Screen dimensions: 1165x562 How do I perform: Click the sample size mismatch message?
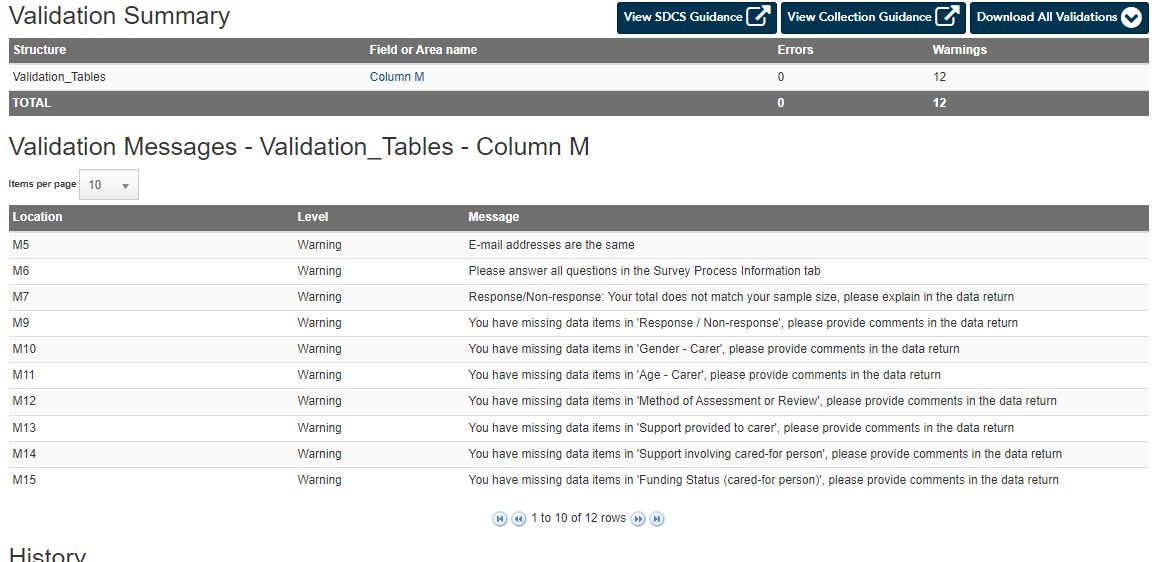pos(741,297)
